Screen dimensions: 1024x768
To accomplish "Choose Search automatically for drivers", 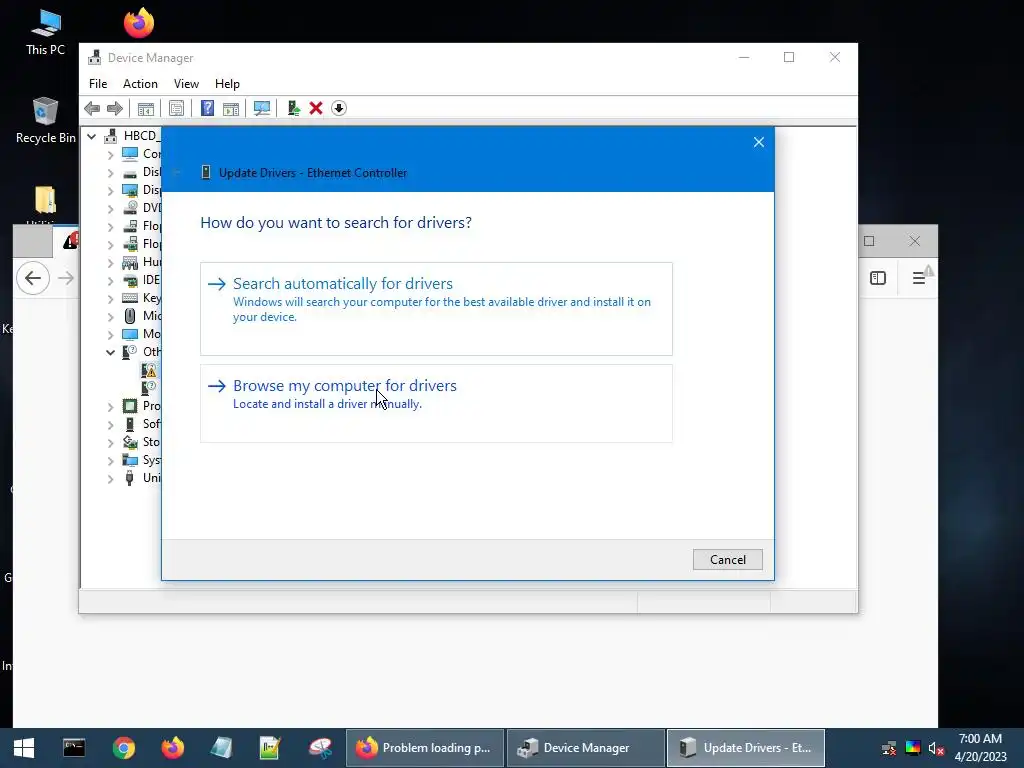I will 436,309.
